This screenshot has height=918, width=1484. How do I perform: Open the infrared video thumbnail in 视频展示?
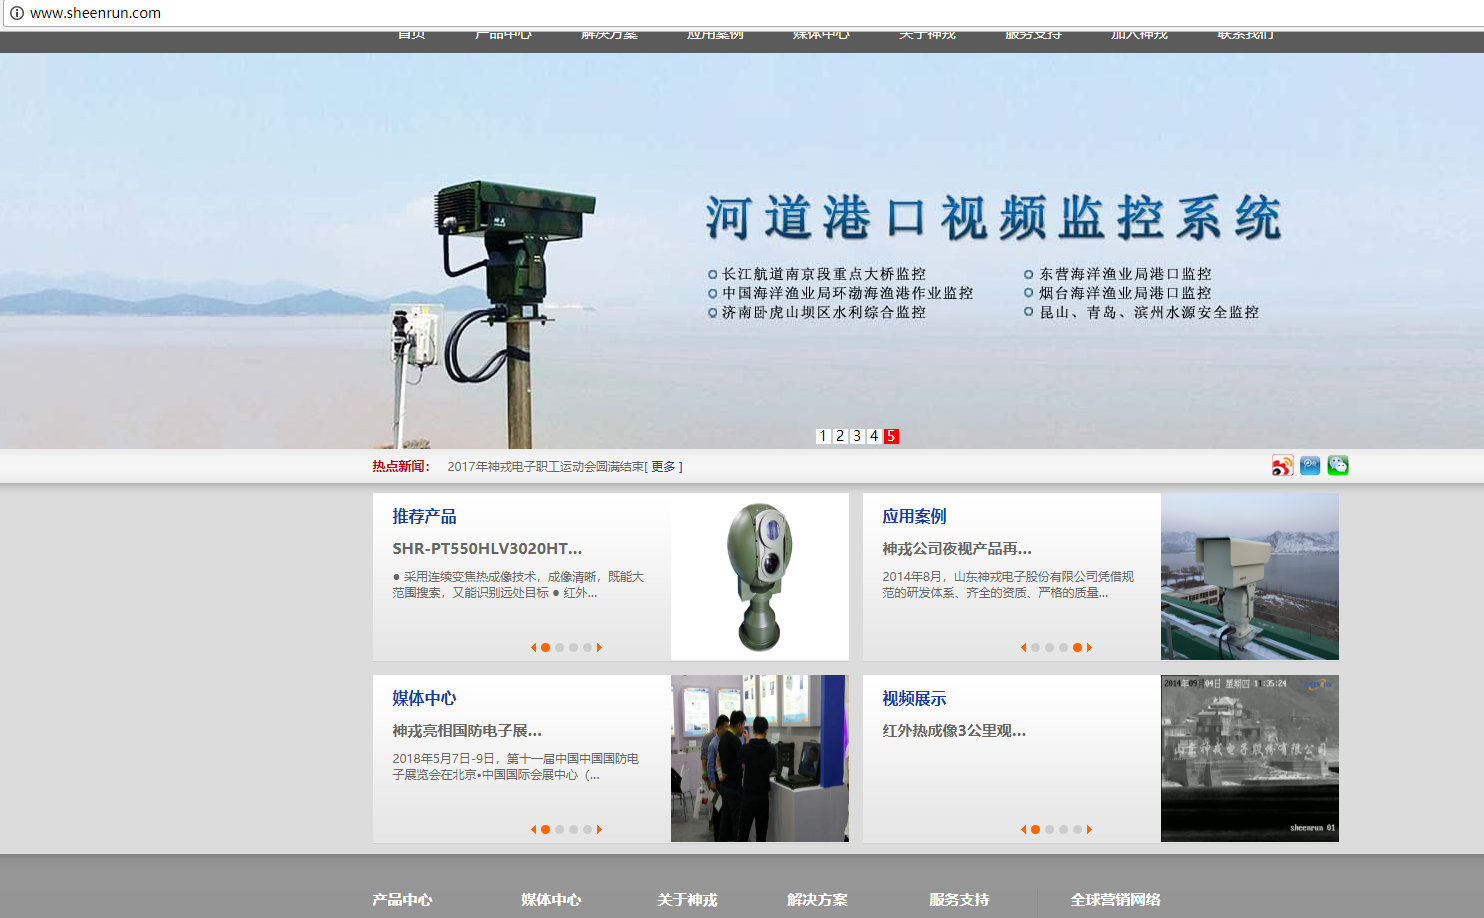1250,759
